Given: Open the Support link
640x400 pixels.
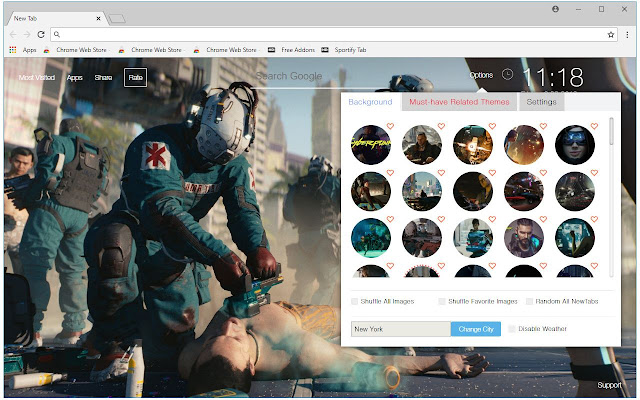Looking at the screenshot, I should pyautogui.click(x=609, y=385).
